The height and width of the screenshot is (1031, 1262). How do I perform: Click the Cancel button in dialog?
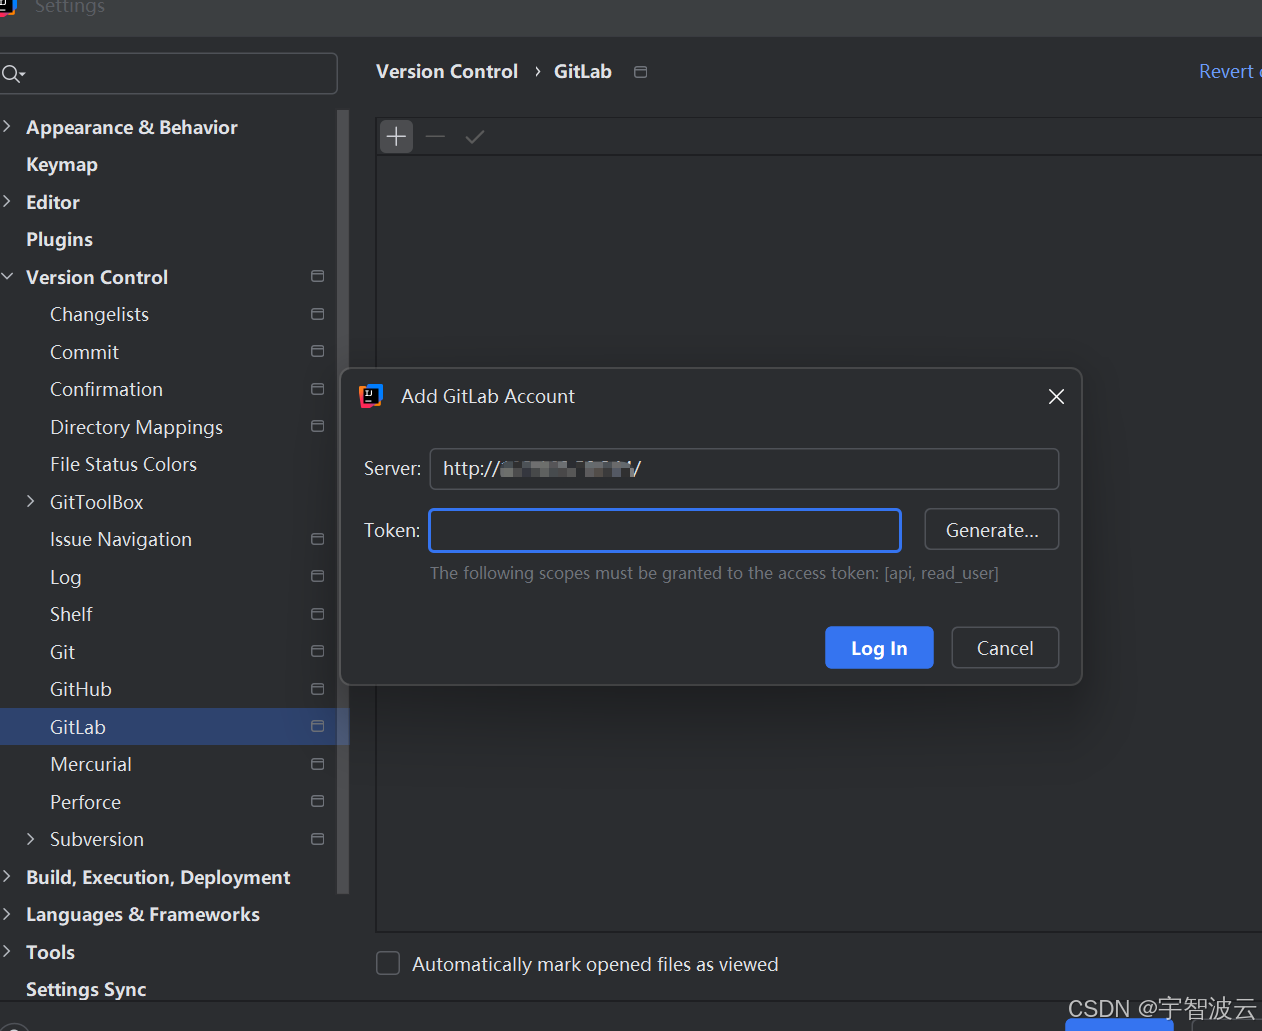1005,648
